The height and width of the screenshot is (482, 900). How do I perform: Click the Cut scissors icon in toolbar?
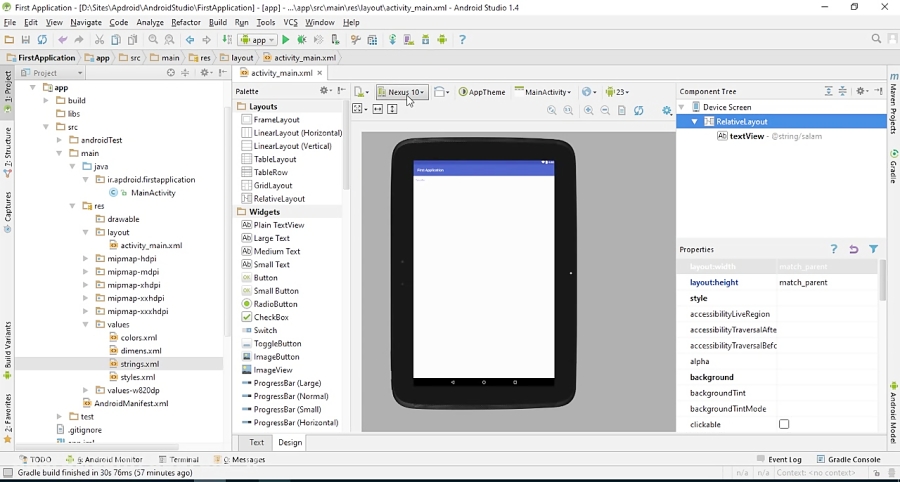[x=99, y=40]
